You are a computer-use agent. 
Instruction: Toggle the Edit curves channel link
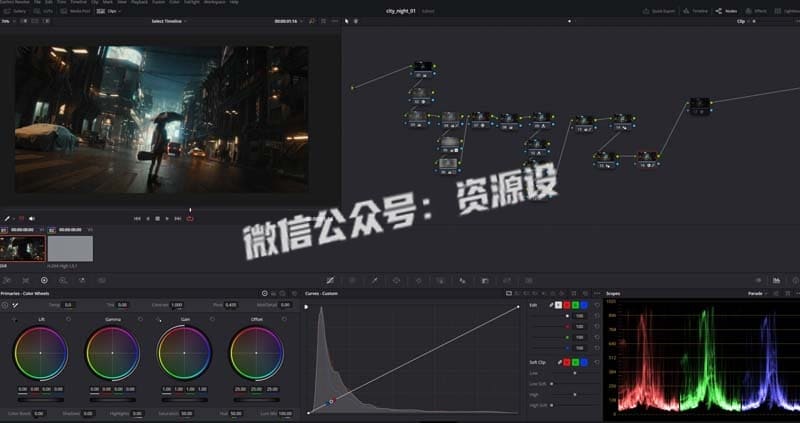point(551,305)
